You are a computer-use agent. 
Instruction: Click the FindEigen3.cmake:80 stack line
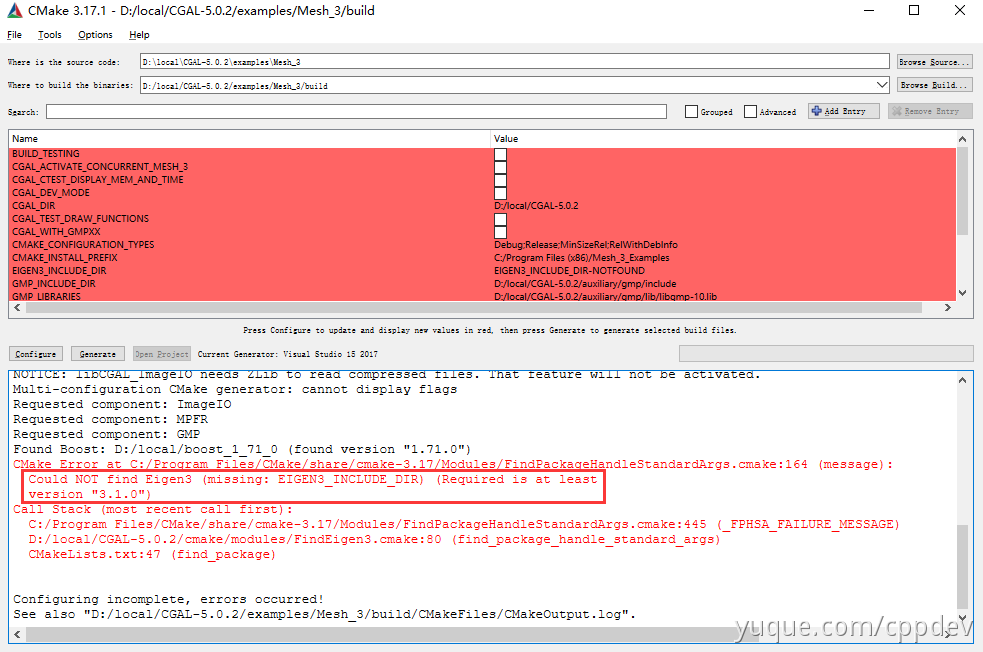tap(374, 539)
